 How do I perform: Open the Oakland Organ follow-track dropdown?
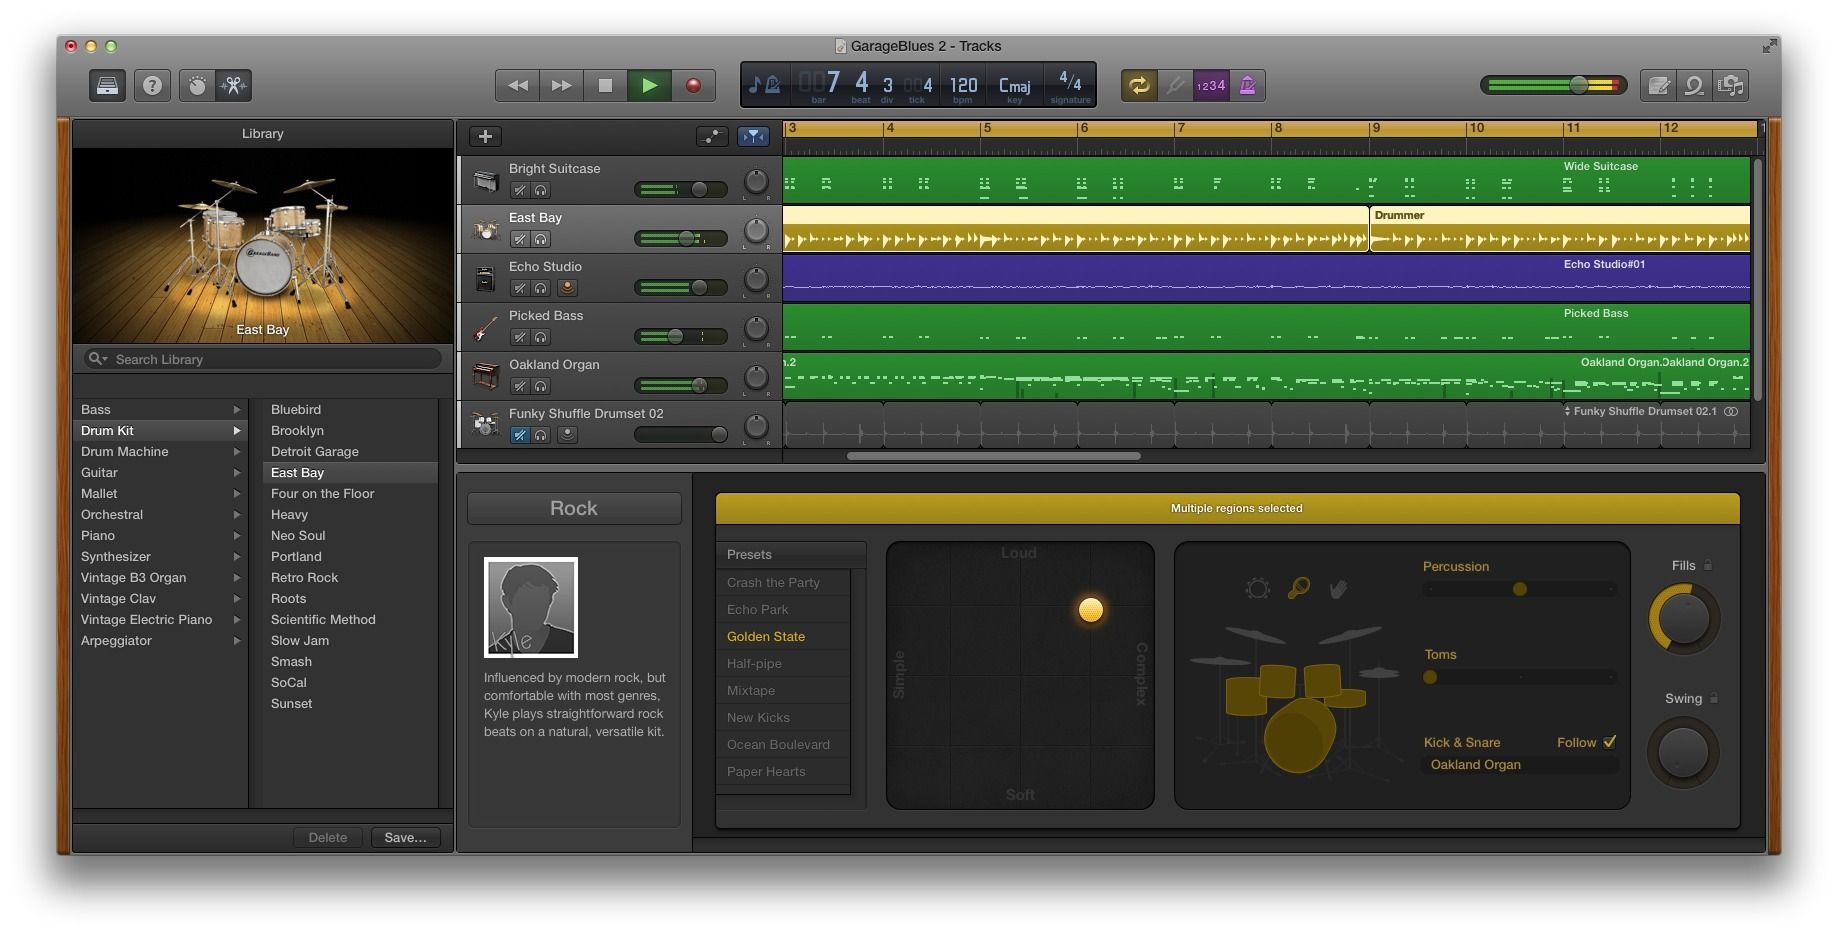tap(1519, 765)
